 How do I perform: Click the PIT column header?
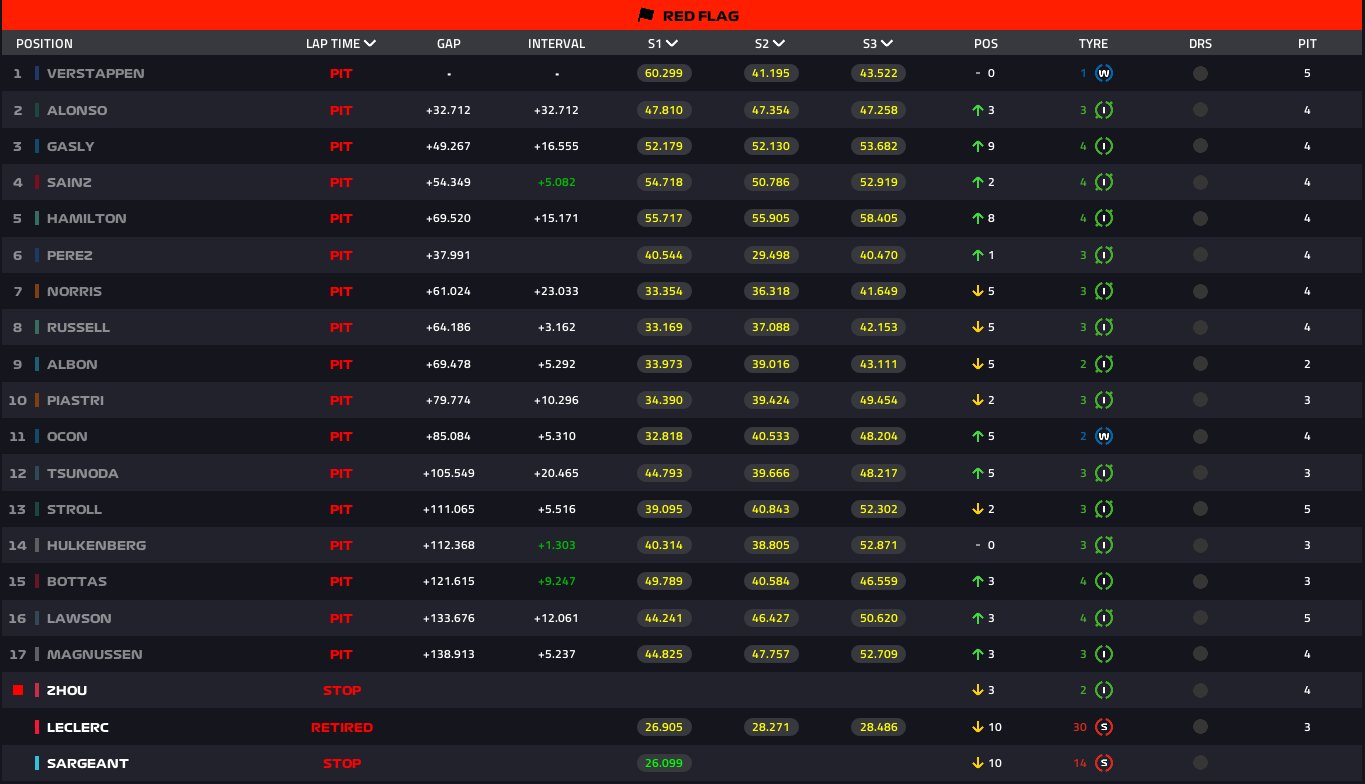point(1307,44)
